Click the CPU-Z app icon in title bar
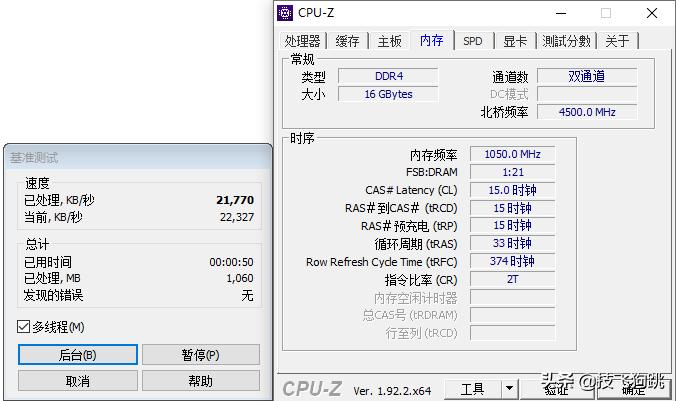Screen dimensions: 676x401 pyautogui.click(x=285, y=13)
